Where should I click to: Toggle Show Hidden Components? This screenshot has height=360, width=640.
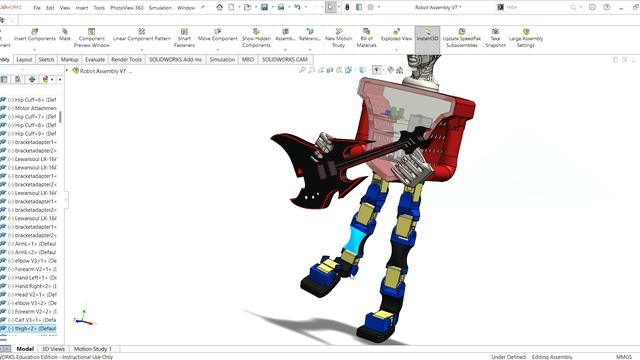coord(256,38)
